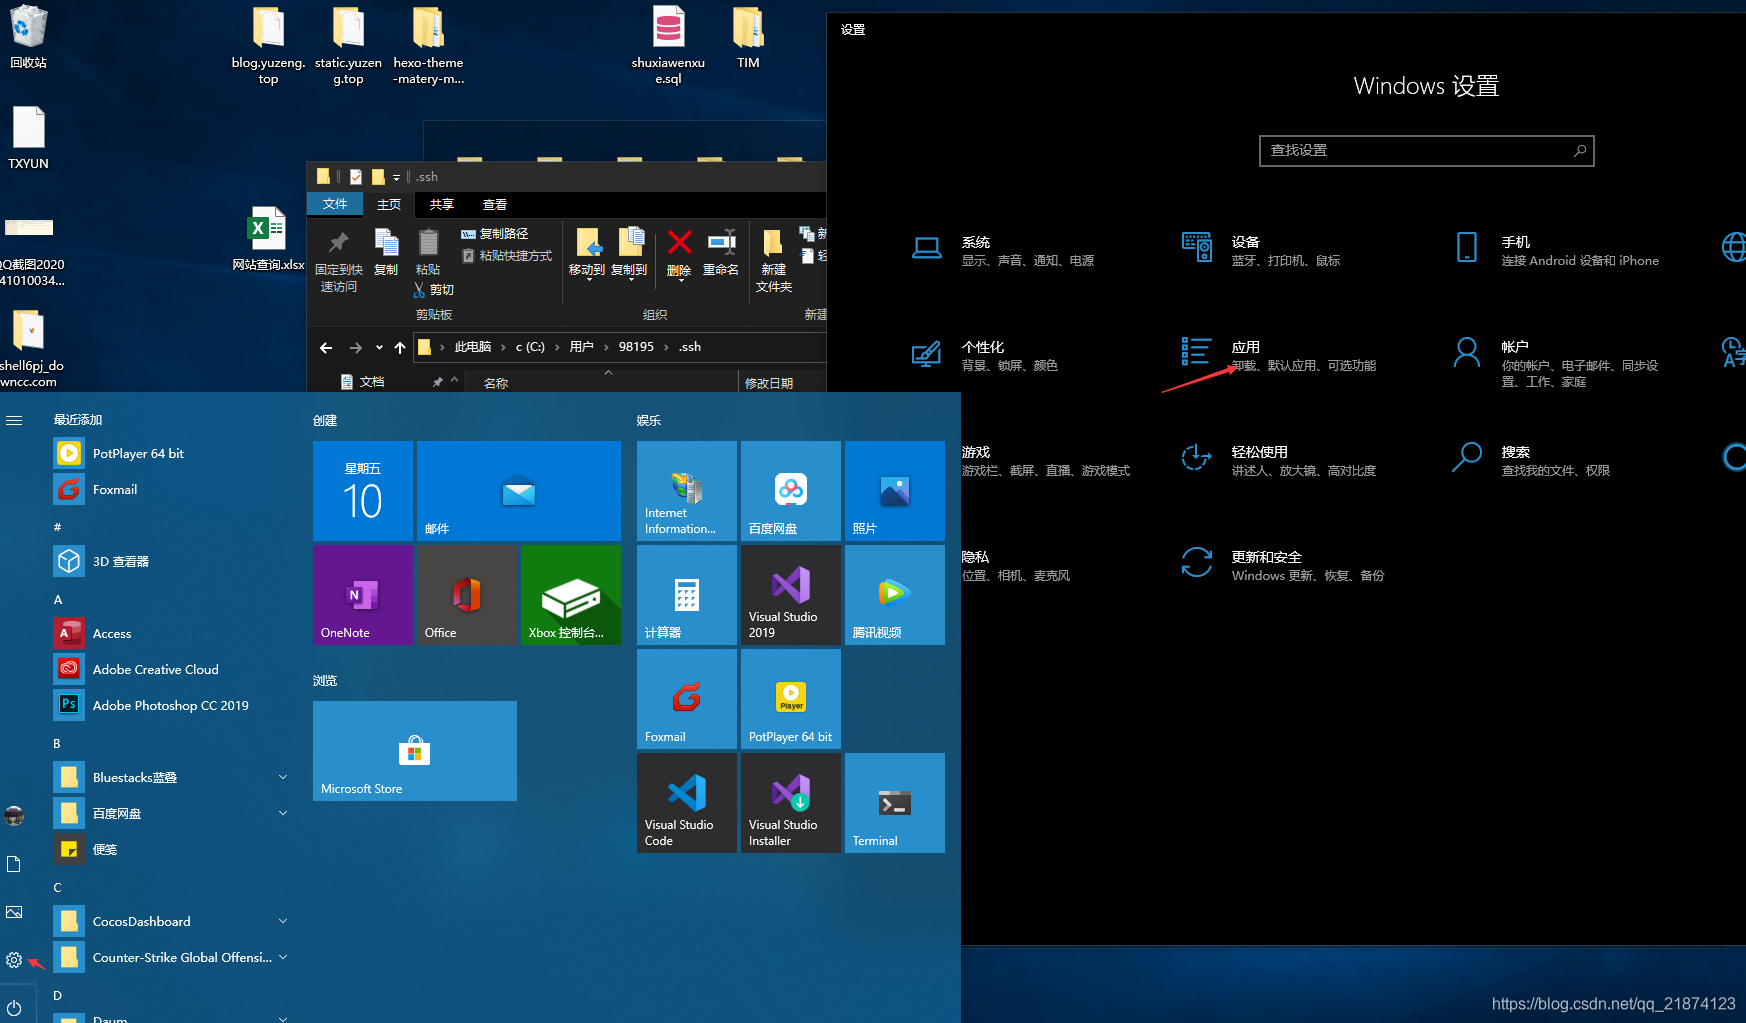Open the Foxmail tile

pos(687,699)
